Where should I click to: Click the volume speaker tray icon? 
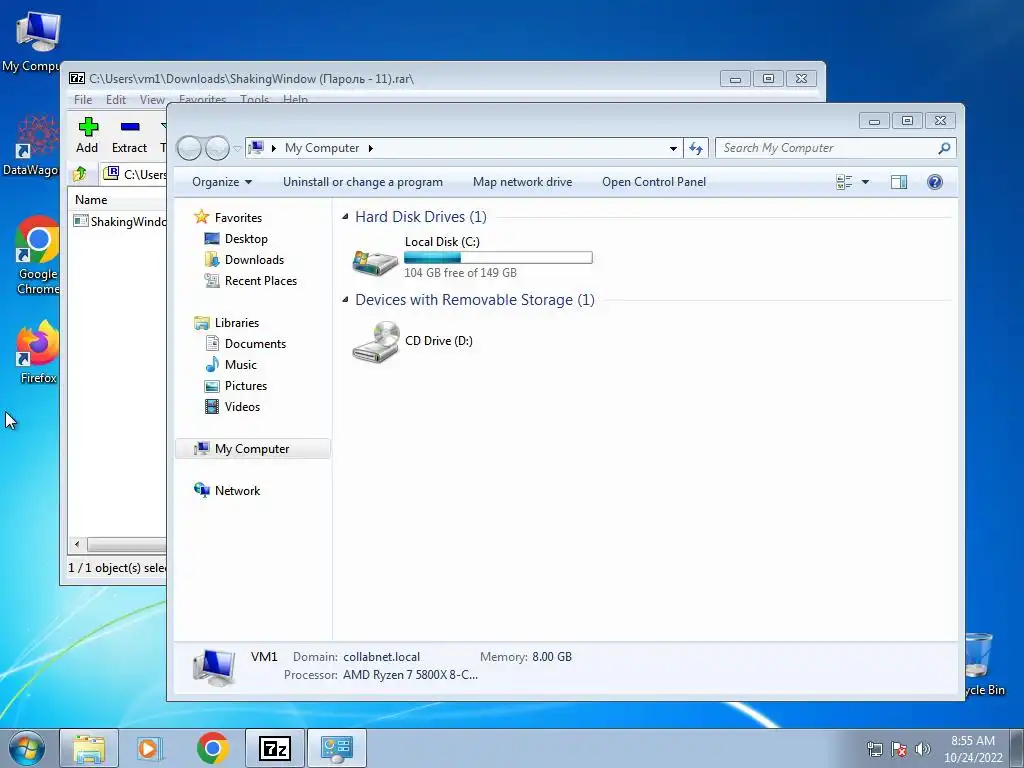click(923, 749)
